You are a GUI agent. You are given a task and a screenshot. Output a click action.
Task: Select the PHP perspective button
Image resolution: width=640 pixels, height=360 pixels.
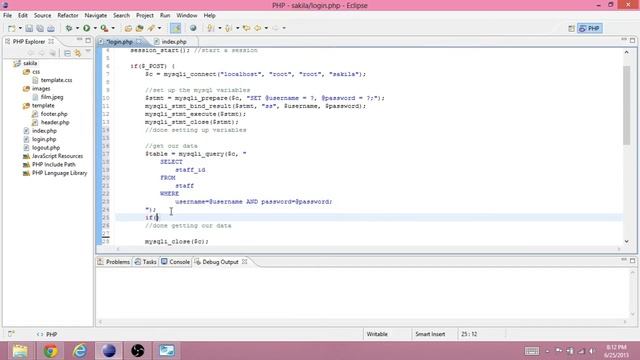pyautogui.click(x=590, y=28)
